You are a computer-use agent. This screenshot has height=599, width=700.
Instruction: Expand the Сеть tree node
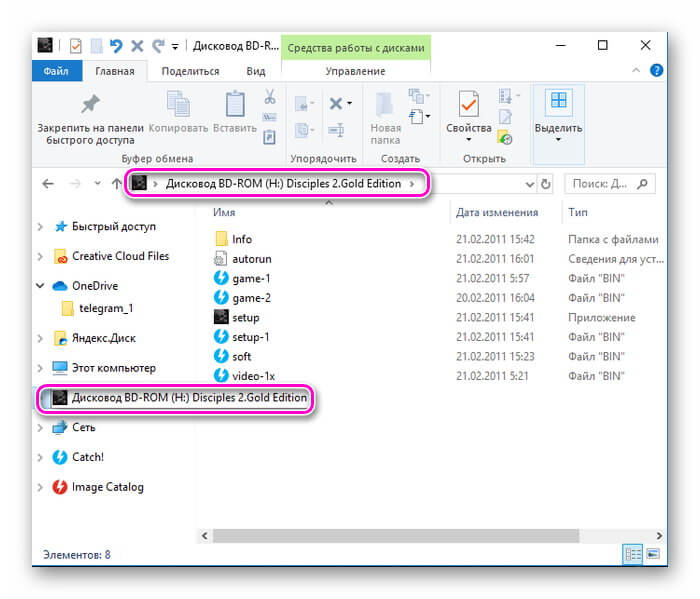(x=40, y=428)
